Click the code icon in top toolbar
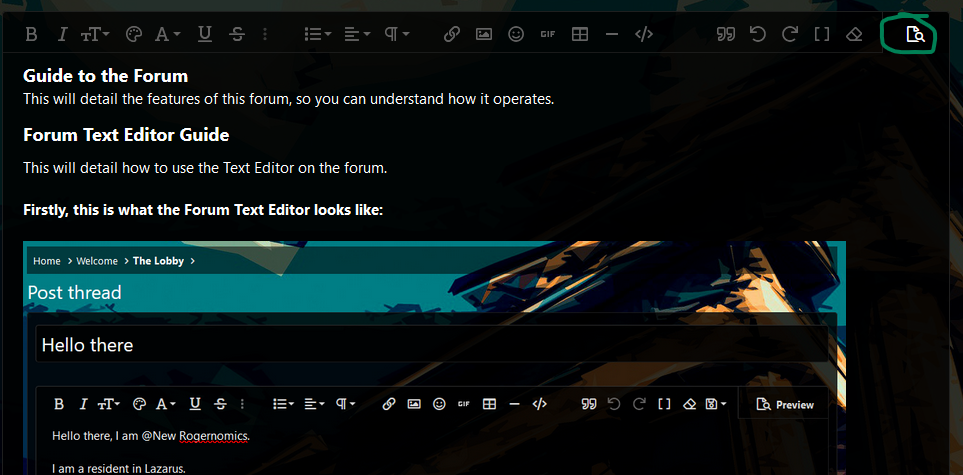Viewport: 963px width, 475px height. (644, 34)
